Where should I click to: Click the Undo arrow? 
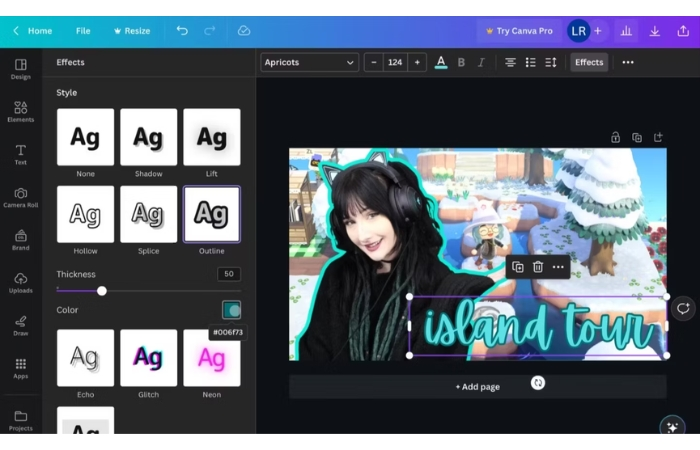coord(182,31)
